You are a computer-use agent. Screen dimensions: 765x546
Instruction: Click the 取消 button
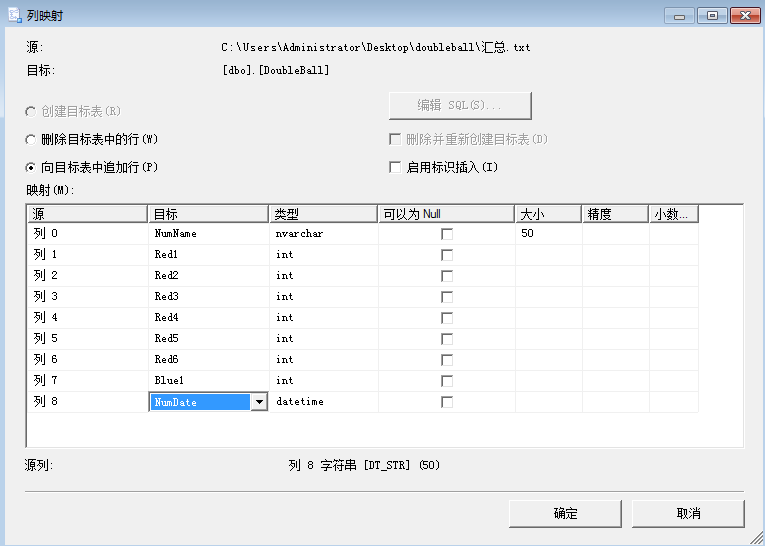[x=688, y=513]
